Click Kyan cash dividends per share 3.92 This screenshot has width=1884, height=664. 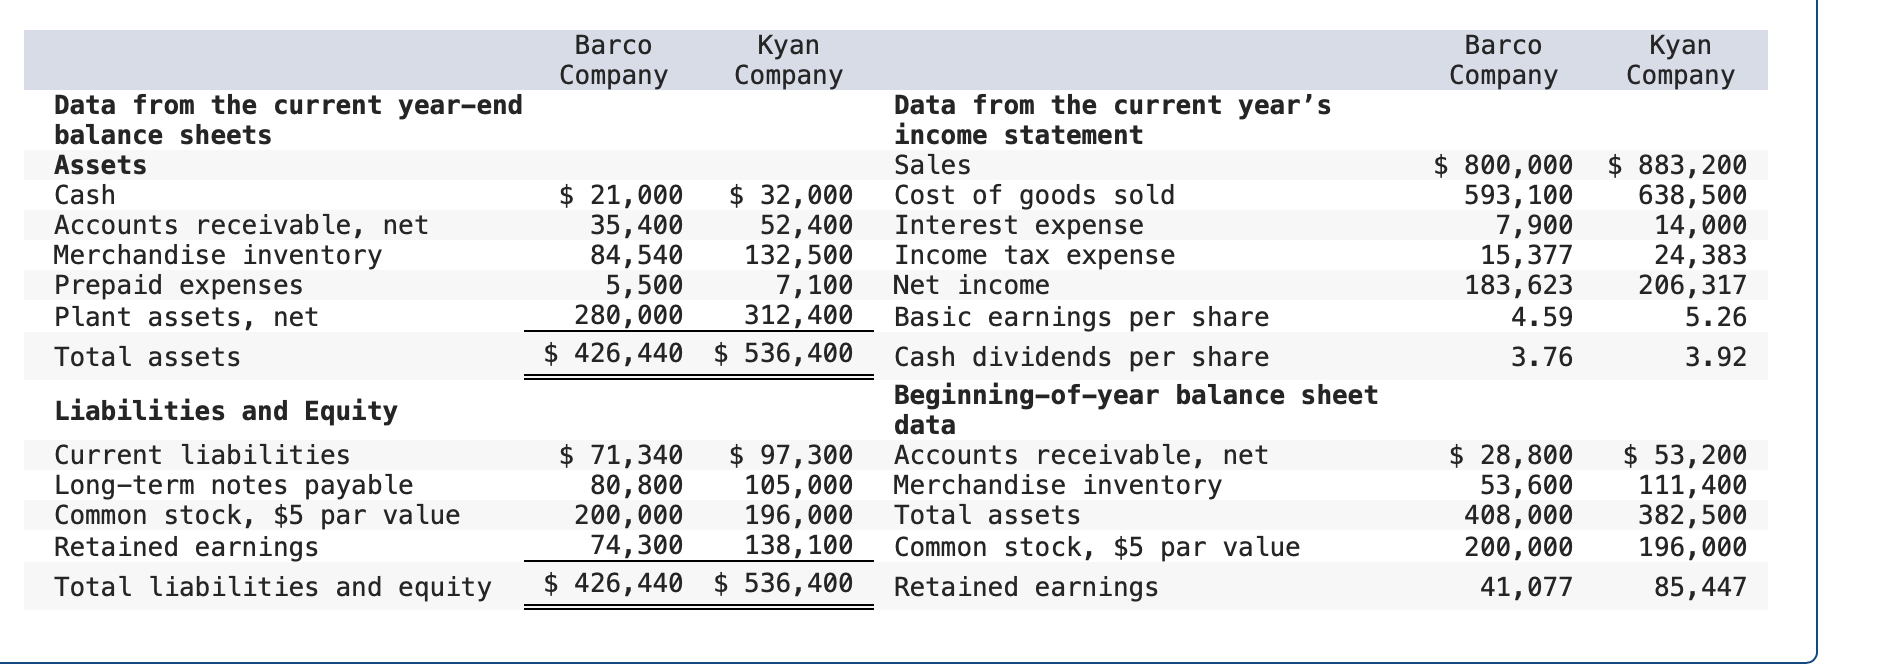(1716, 357)
